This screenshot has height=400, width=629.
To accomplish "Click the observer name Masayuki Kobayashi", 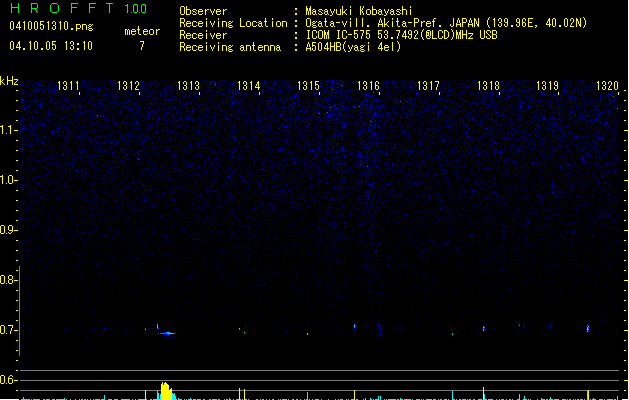I will tap(359, 11).
